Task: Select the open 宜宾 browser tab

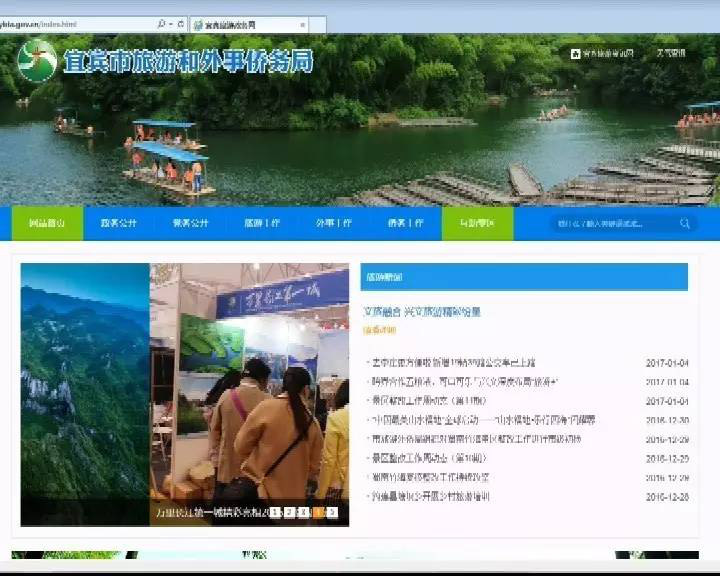Action: [249, 25]
